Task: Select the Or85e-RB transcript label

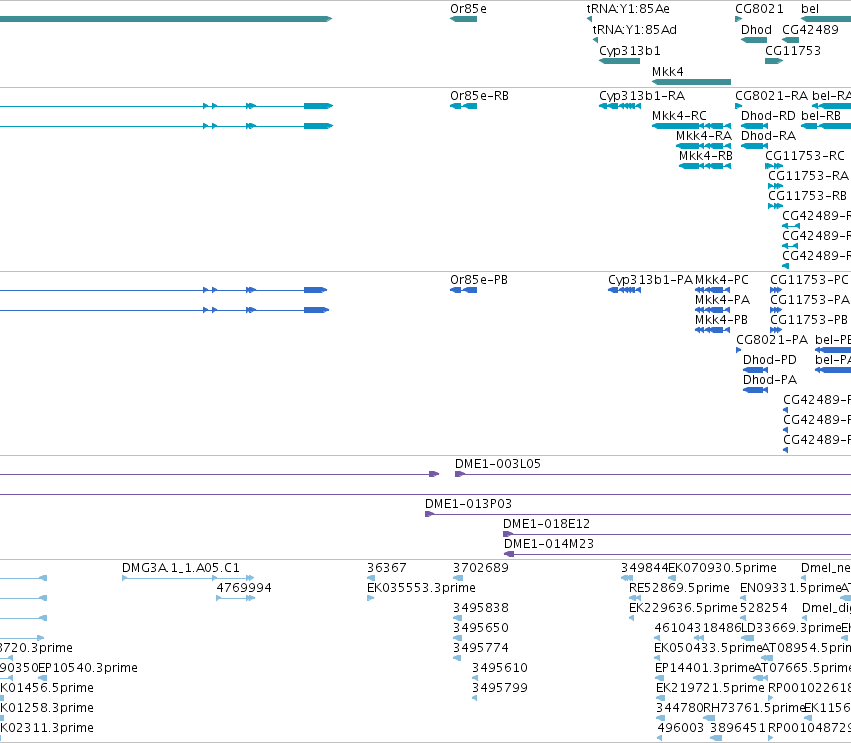Action: (479, 96)
